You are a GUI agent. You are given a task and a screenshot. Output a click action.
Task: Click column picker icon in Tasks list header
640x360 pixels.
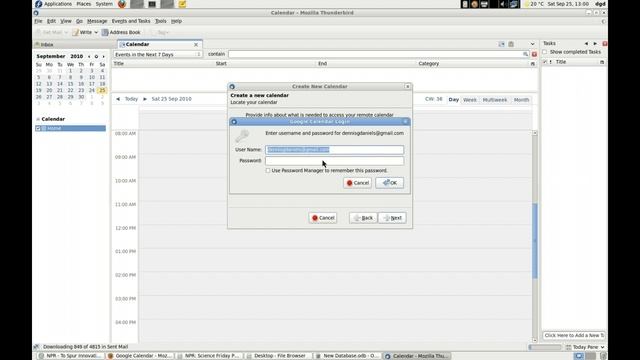(602, 62)
